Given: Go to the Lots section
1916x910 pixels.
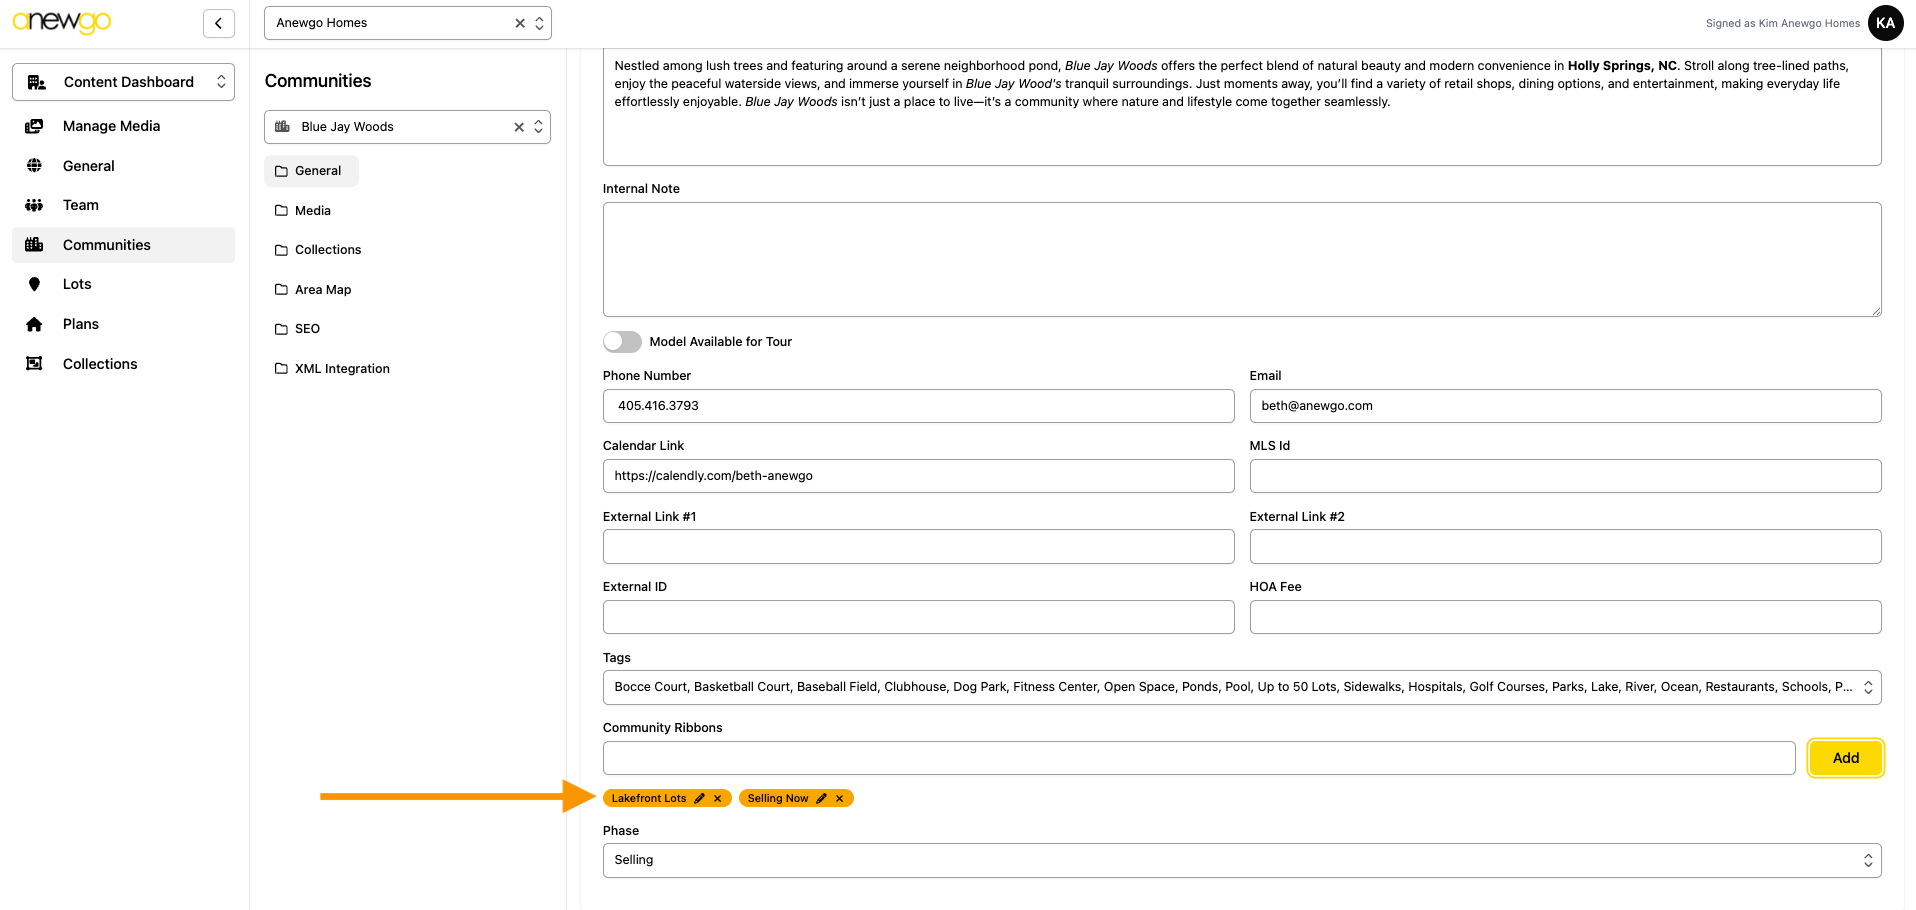Looking at the screenshot, I should (77, 284).
